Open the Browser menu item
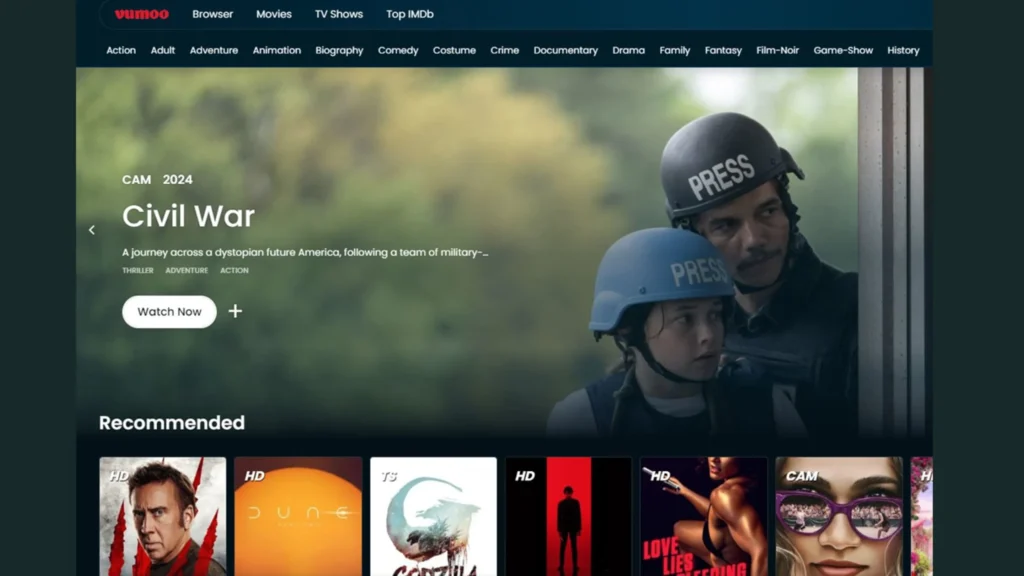Screen dimensions: 1024x576 [212, 14]
